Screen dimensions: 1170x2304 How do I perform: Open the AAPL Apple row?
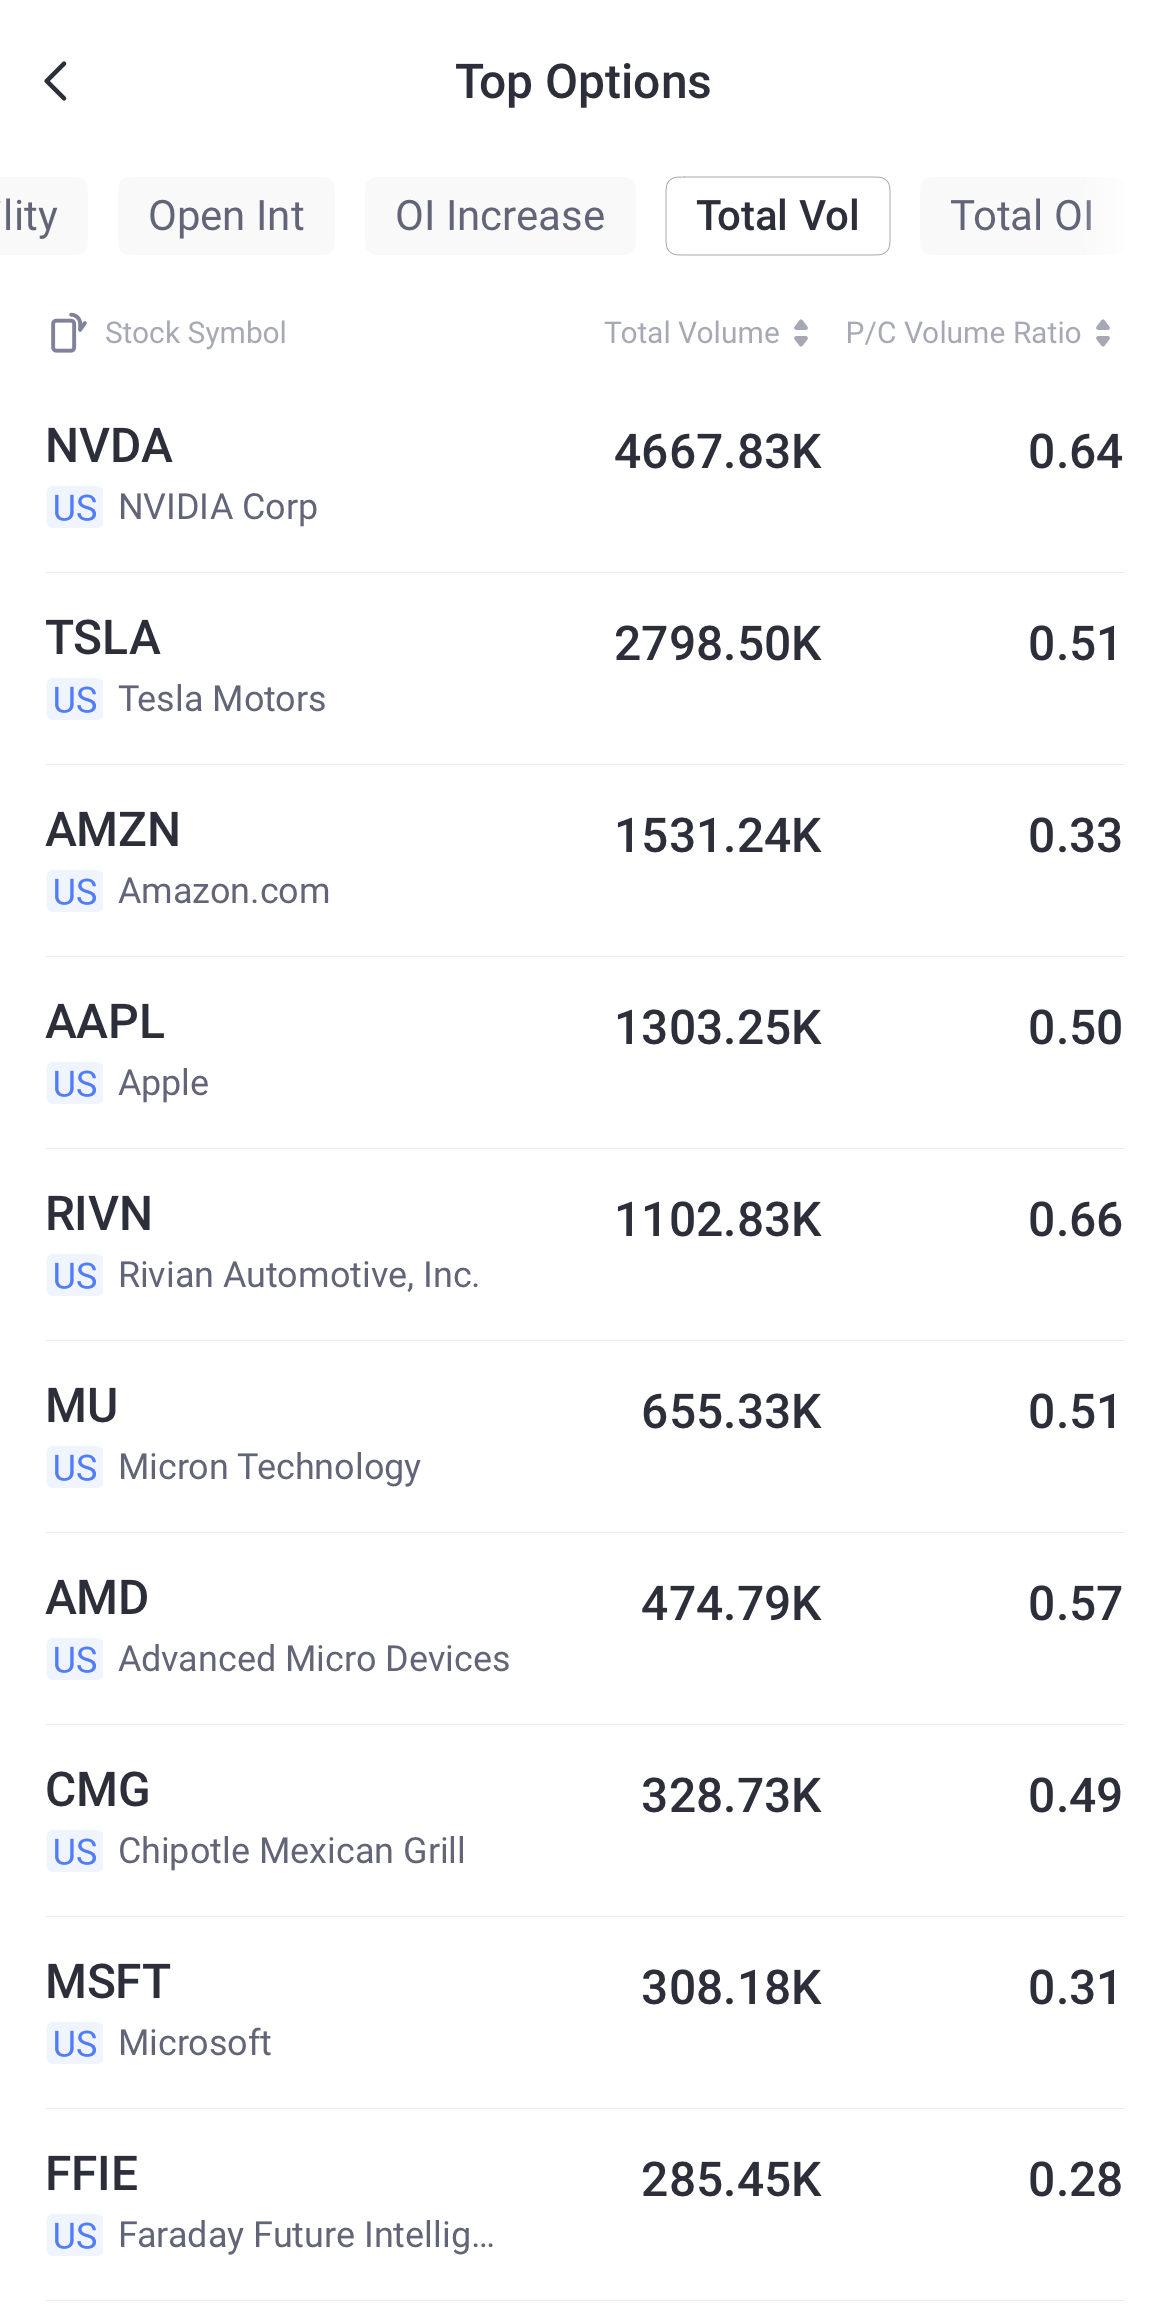click(x=585, y=1052)
